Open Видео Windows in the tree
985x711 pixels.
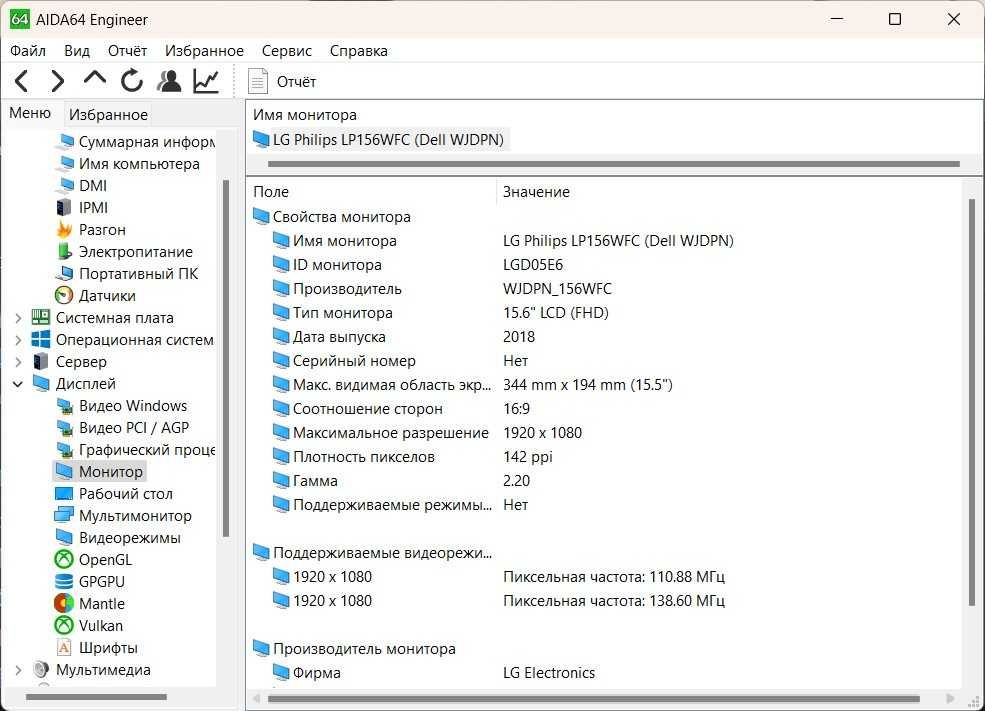pyautogui.click(x=121, y=406)
